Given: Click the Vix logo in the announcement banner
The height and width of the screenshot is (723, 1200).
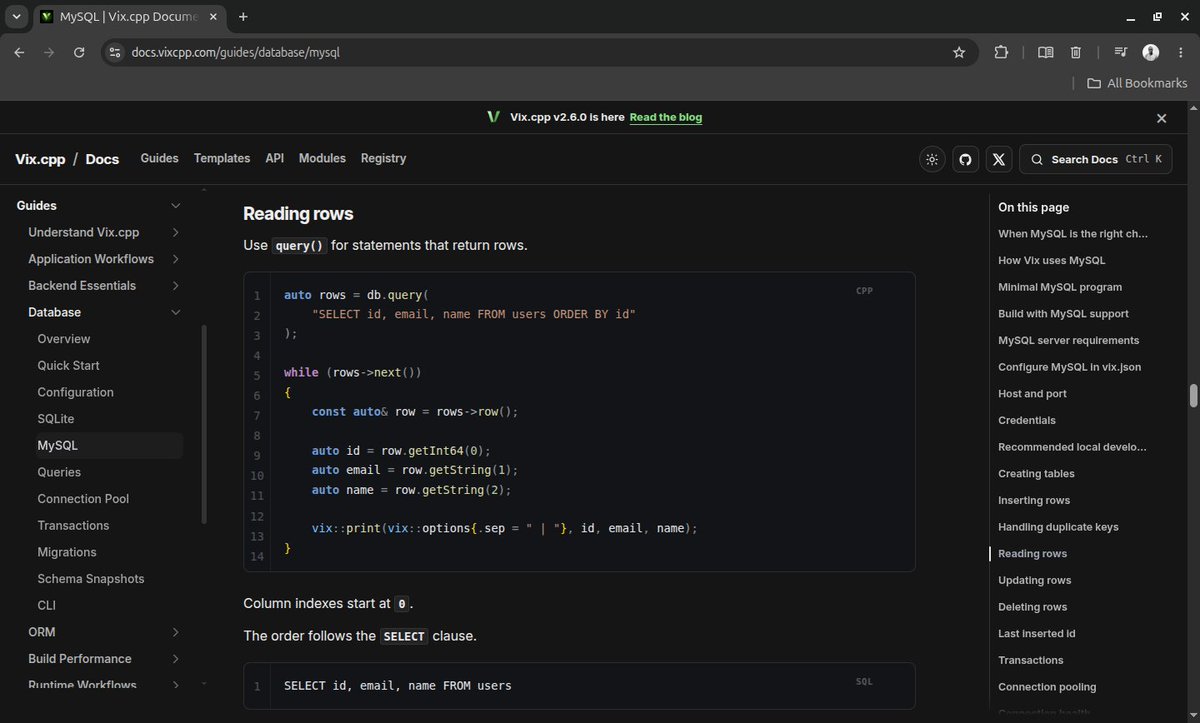Looking at the screenshot, I should click(493, 117).
